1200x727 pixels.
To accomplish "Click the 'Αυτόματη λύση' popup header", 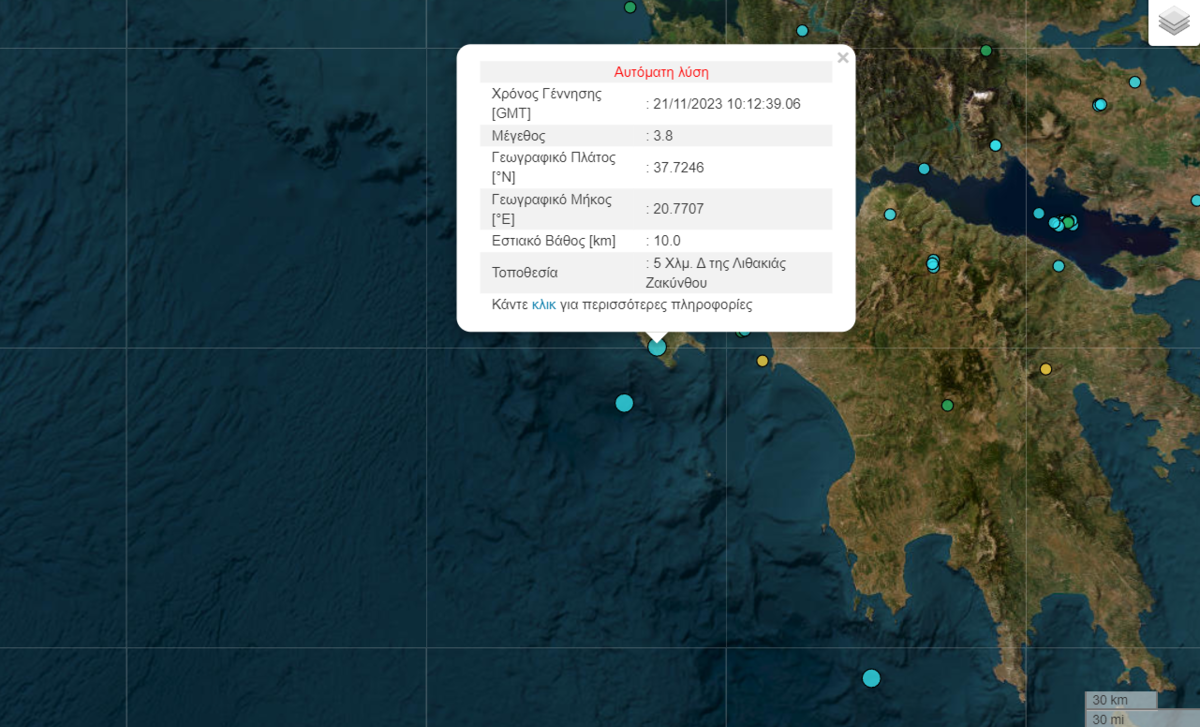I will 660,72.
